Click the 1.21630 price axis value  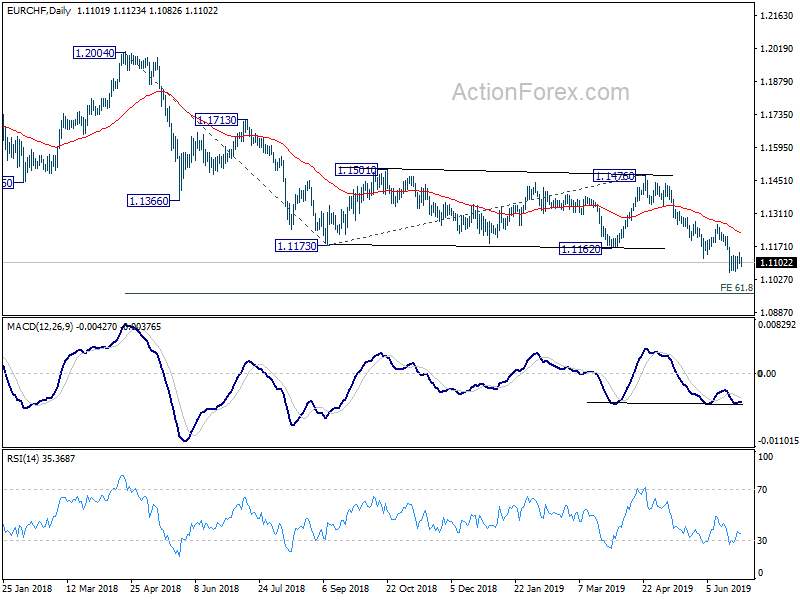777,16
